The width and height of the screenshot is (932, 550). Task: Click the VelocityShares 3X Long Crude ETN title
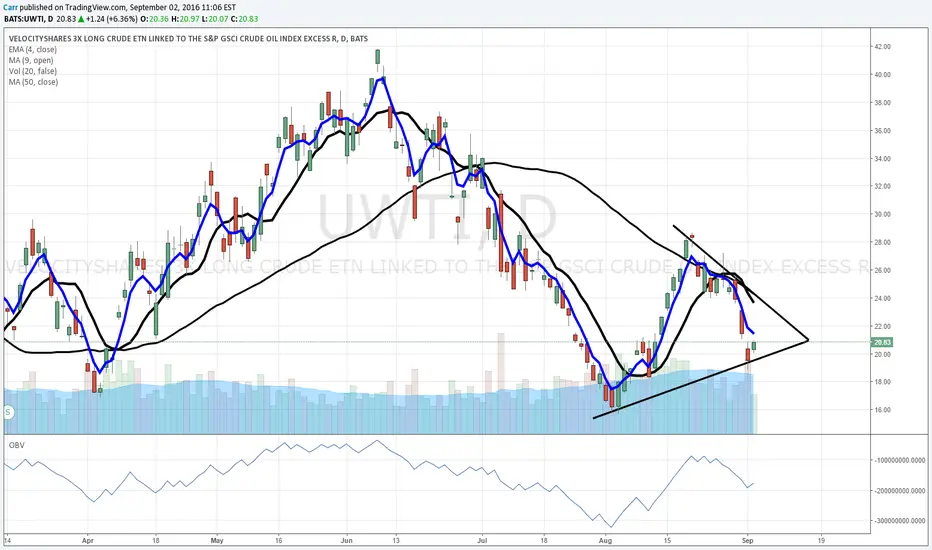pos(188,39)
